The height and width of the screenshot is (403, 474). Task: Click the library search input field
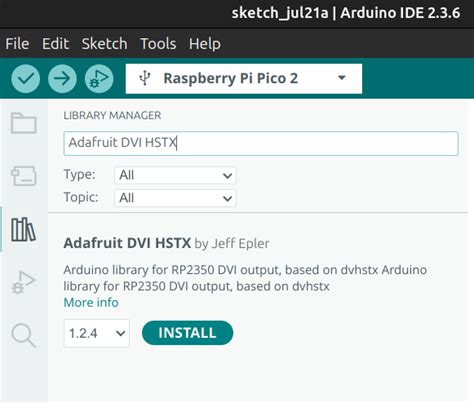[x=261, y=143]
